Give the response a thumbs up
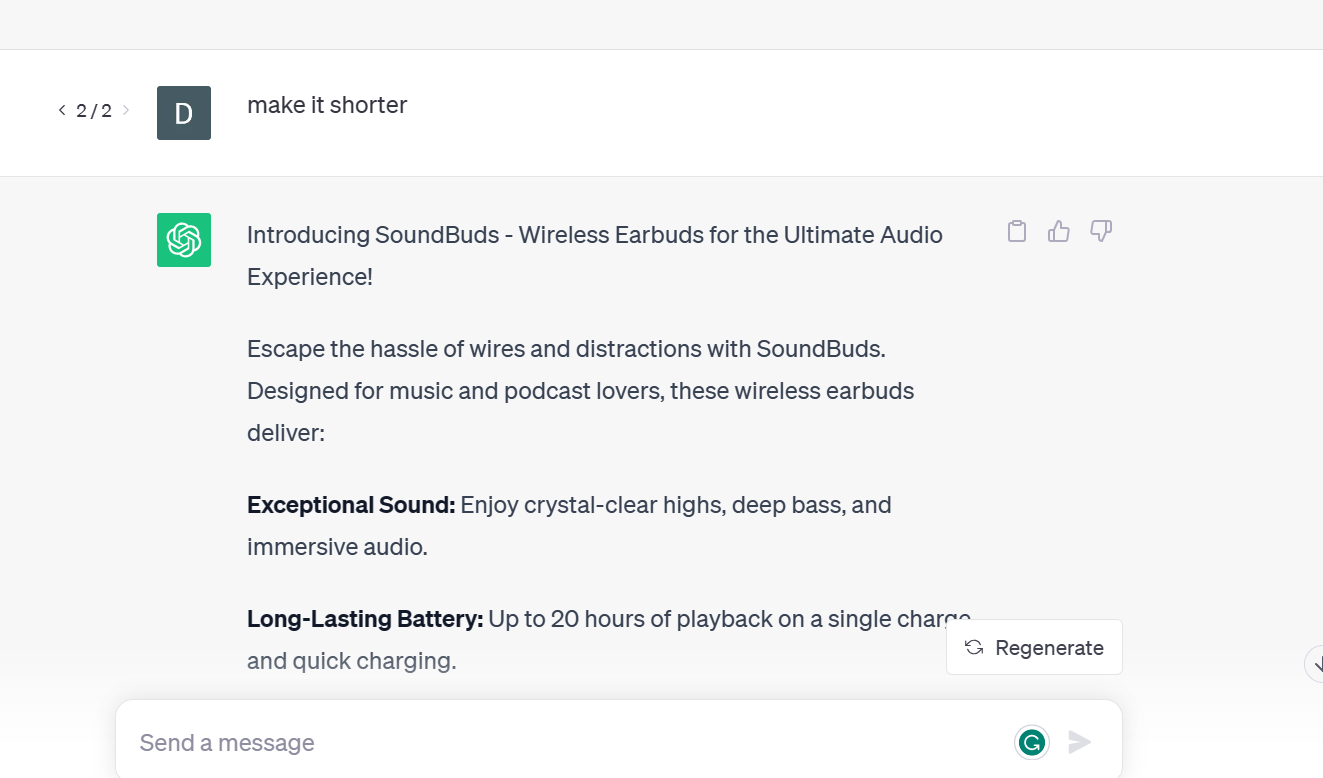The height and width of the screenshot is (778, 1323). 1059,231
